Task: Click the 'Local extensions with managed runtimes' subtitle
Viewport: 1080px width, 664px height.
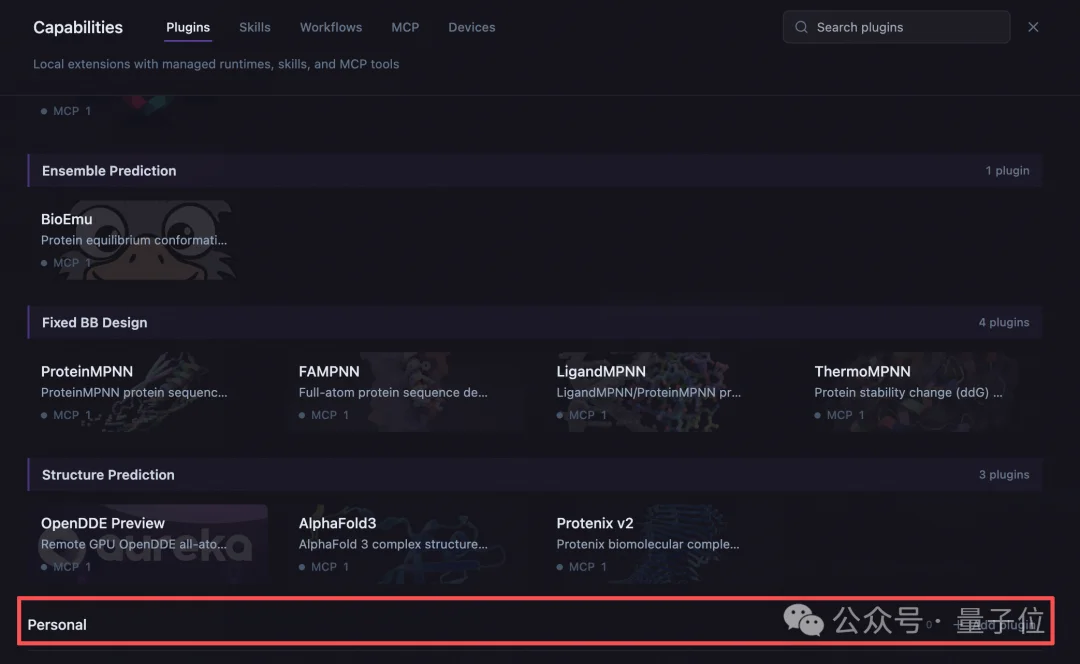Action: pos(216,64)
